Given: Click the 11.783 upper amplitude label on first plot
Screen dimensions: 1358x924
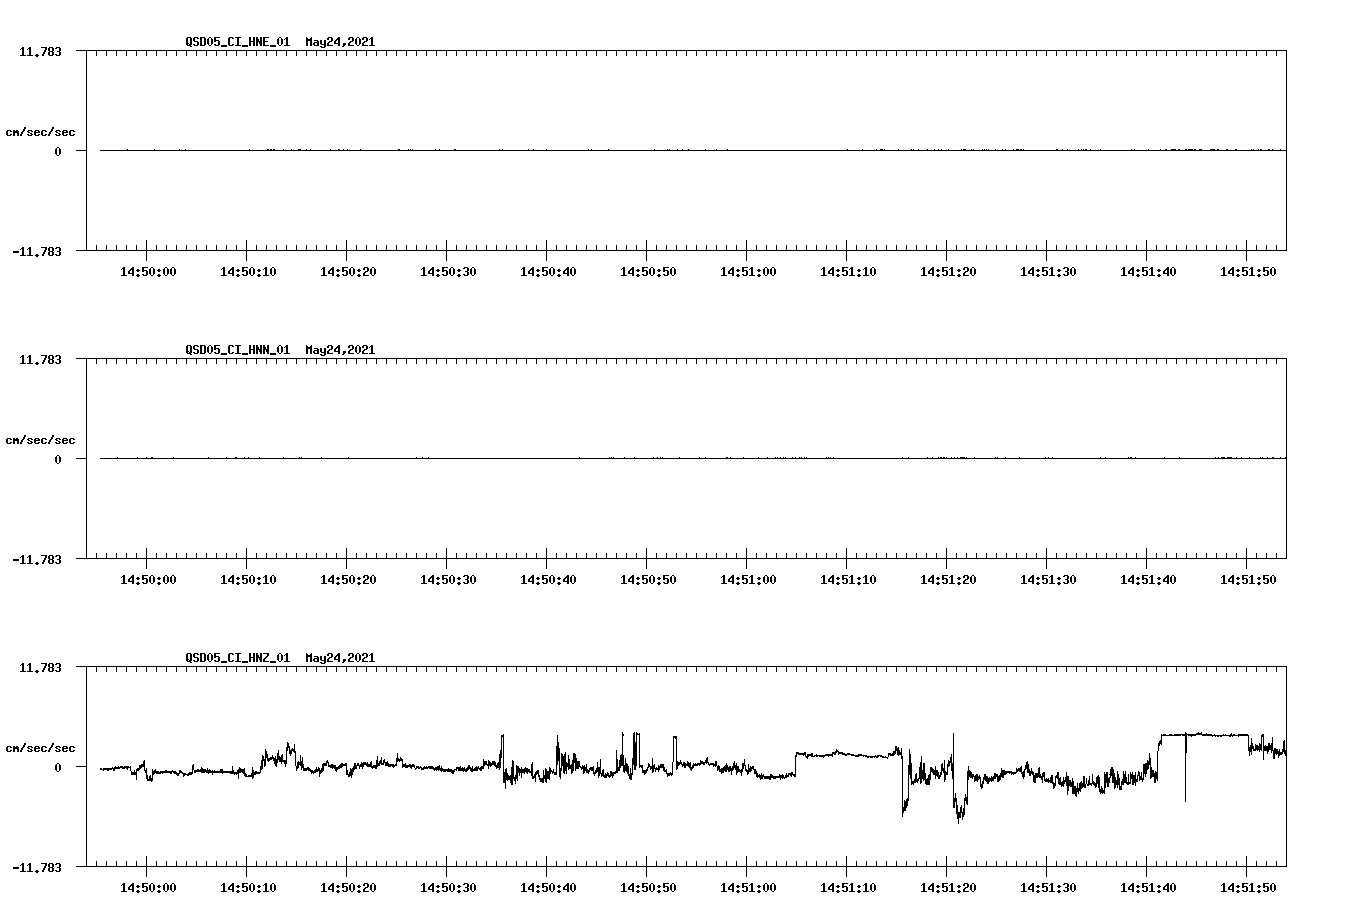Looking at the screenshot, I should (x=41, y=49).
